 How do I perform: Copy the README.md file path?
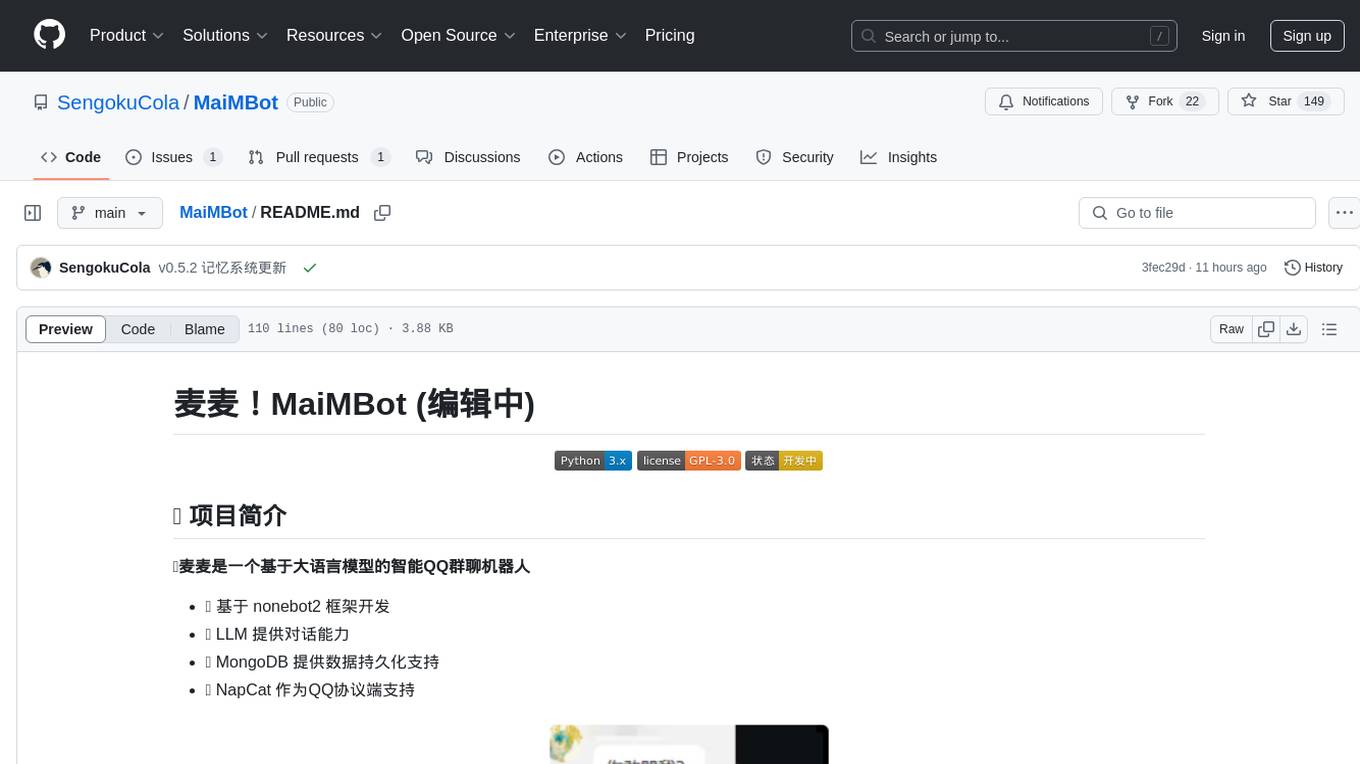click(382, 213)
